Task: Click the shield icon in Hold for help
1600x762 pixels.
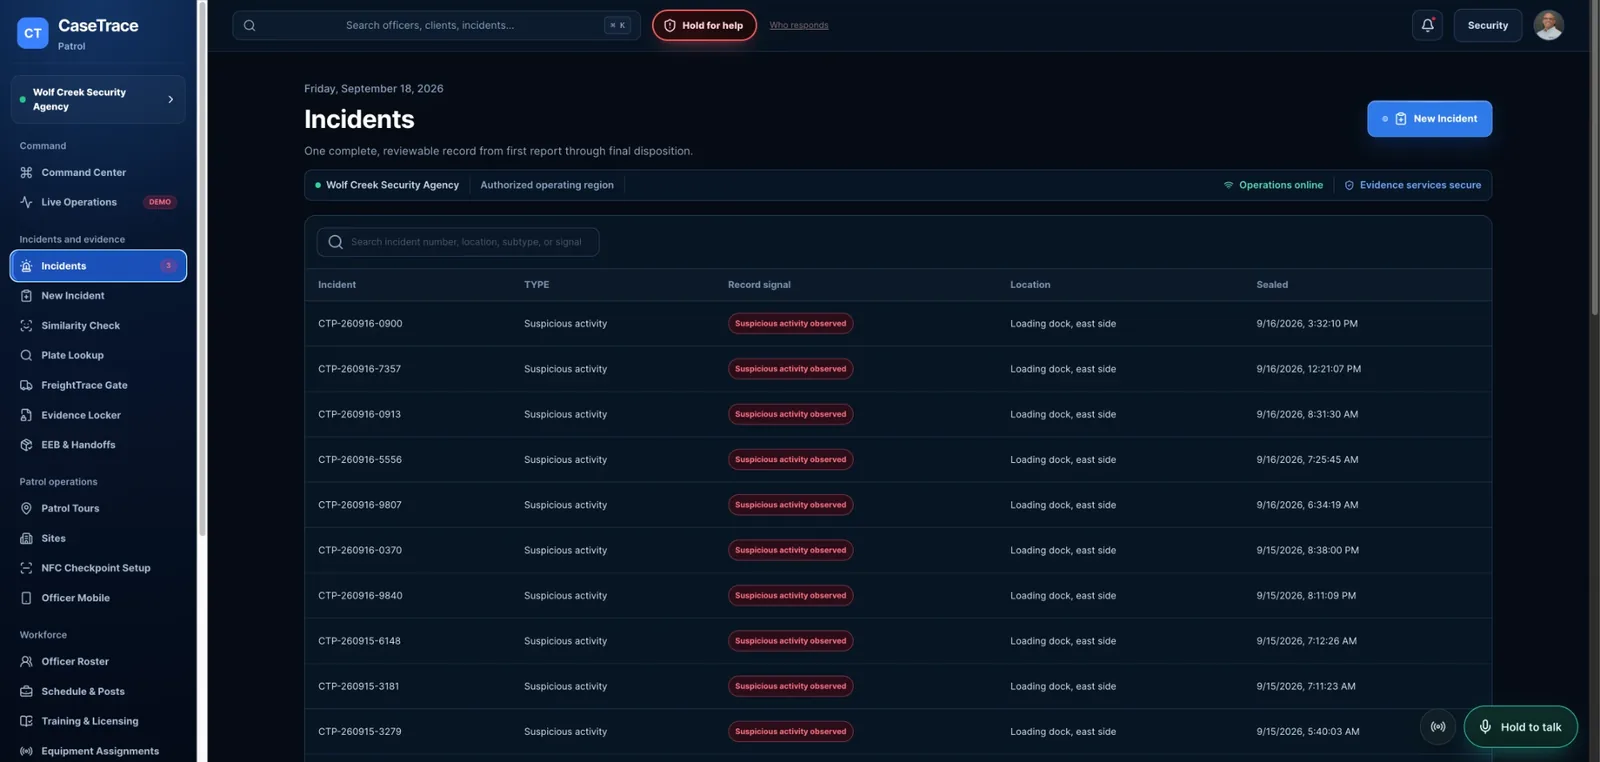Action: (x=670, y=26)
